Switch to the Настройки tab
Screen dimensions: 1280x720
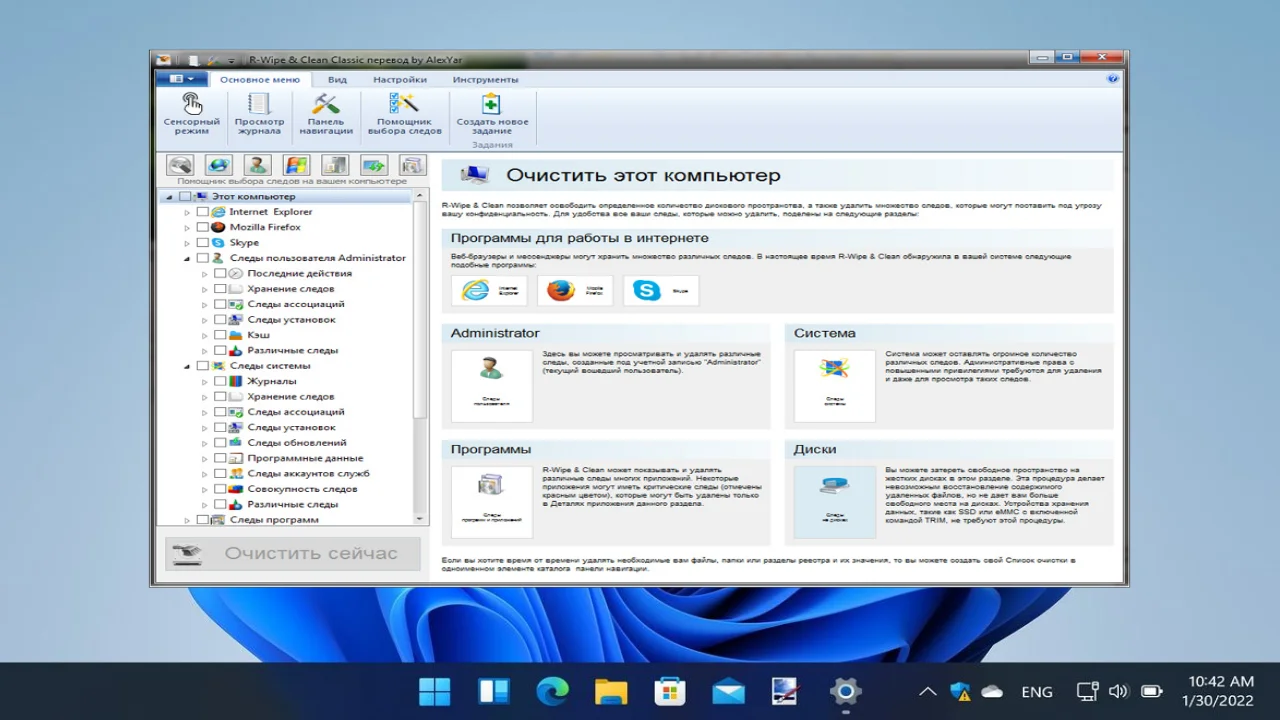400,79
